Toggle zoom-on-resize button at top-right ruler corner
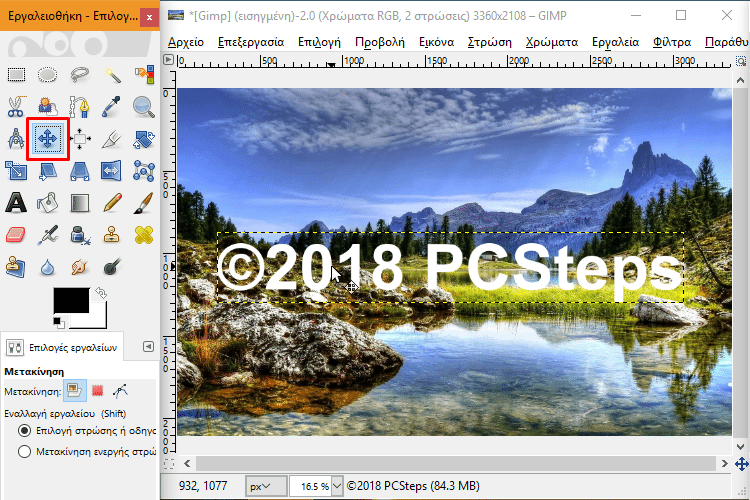The width and height of the screenshot is (750, 500). [740, 61]
